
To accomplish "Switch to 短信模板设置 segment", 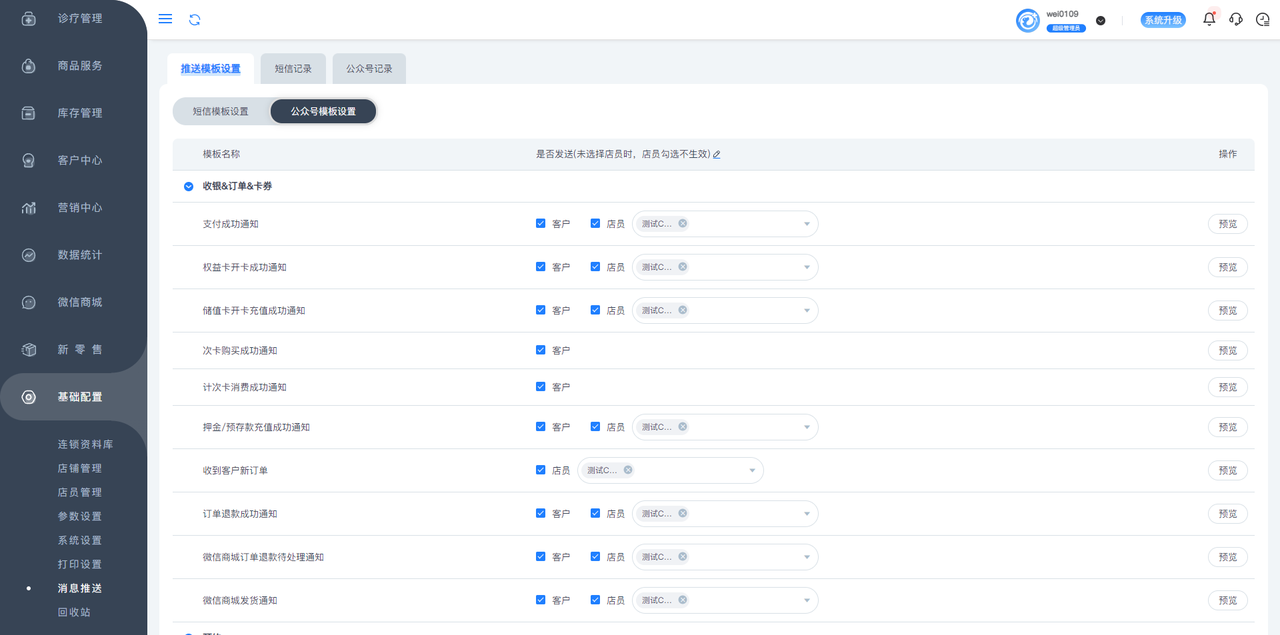I will (221, 111).
